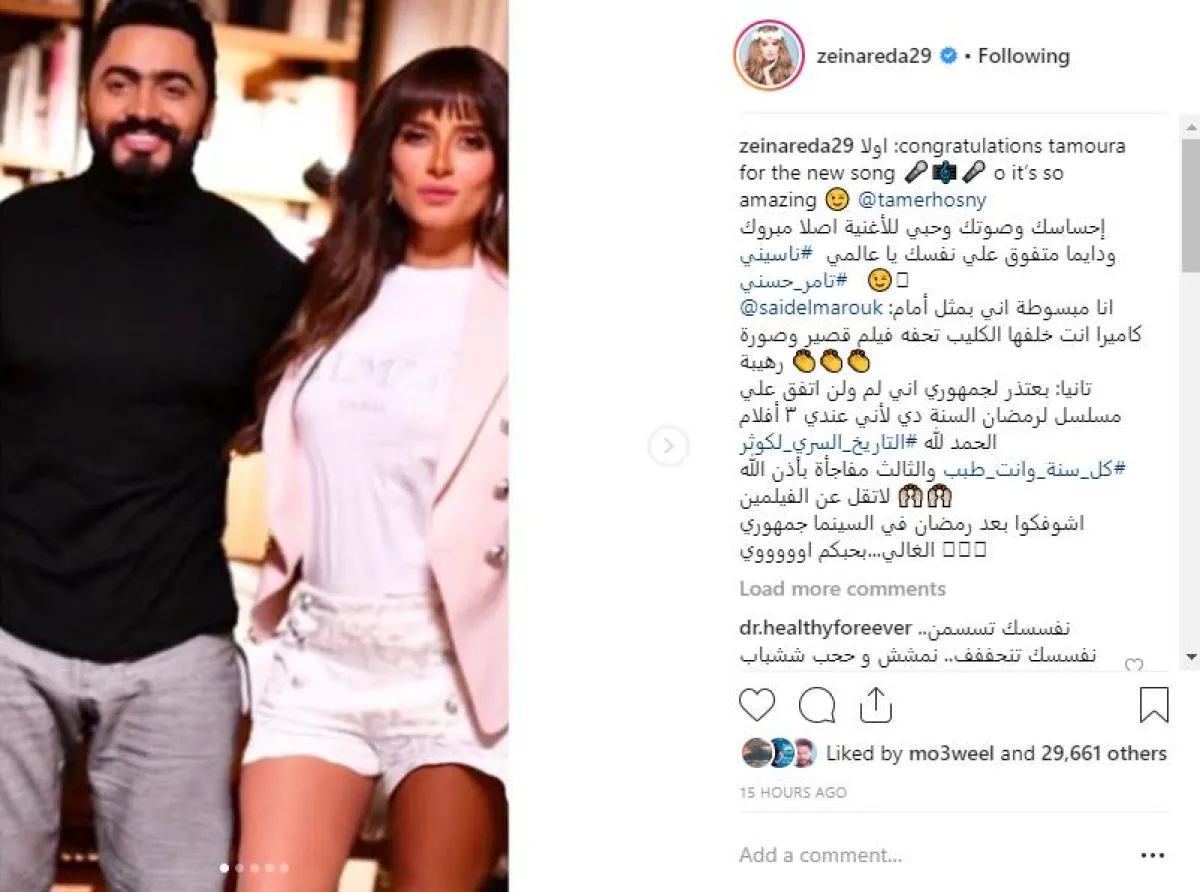
Task: Save the post with the bookmark icon
Action: pyautogui.click(x=1154, y=705)
